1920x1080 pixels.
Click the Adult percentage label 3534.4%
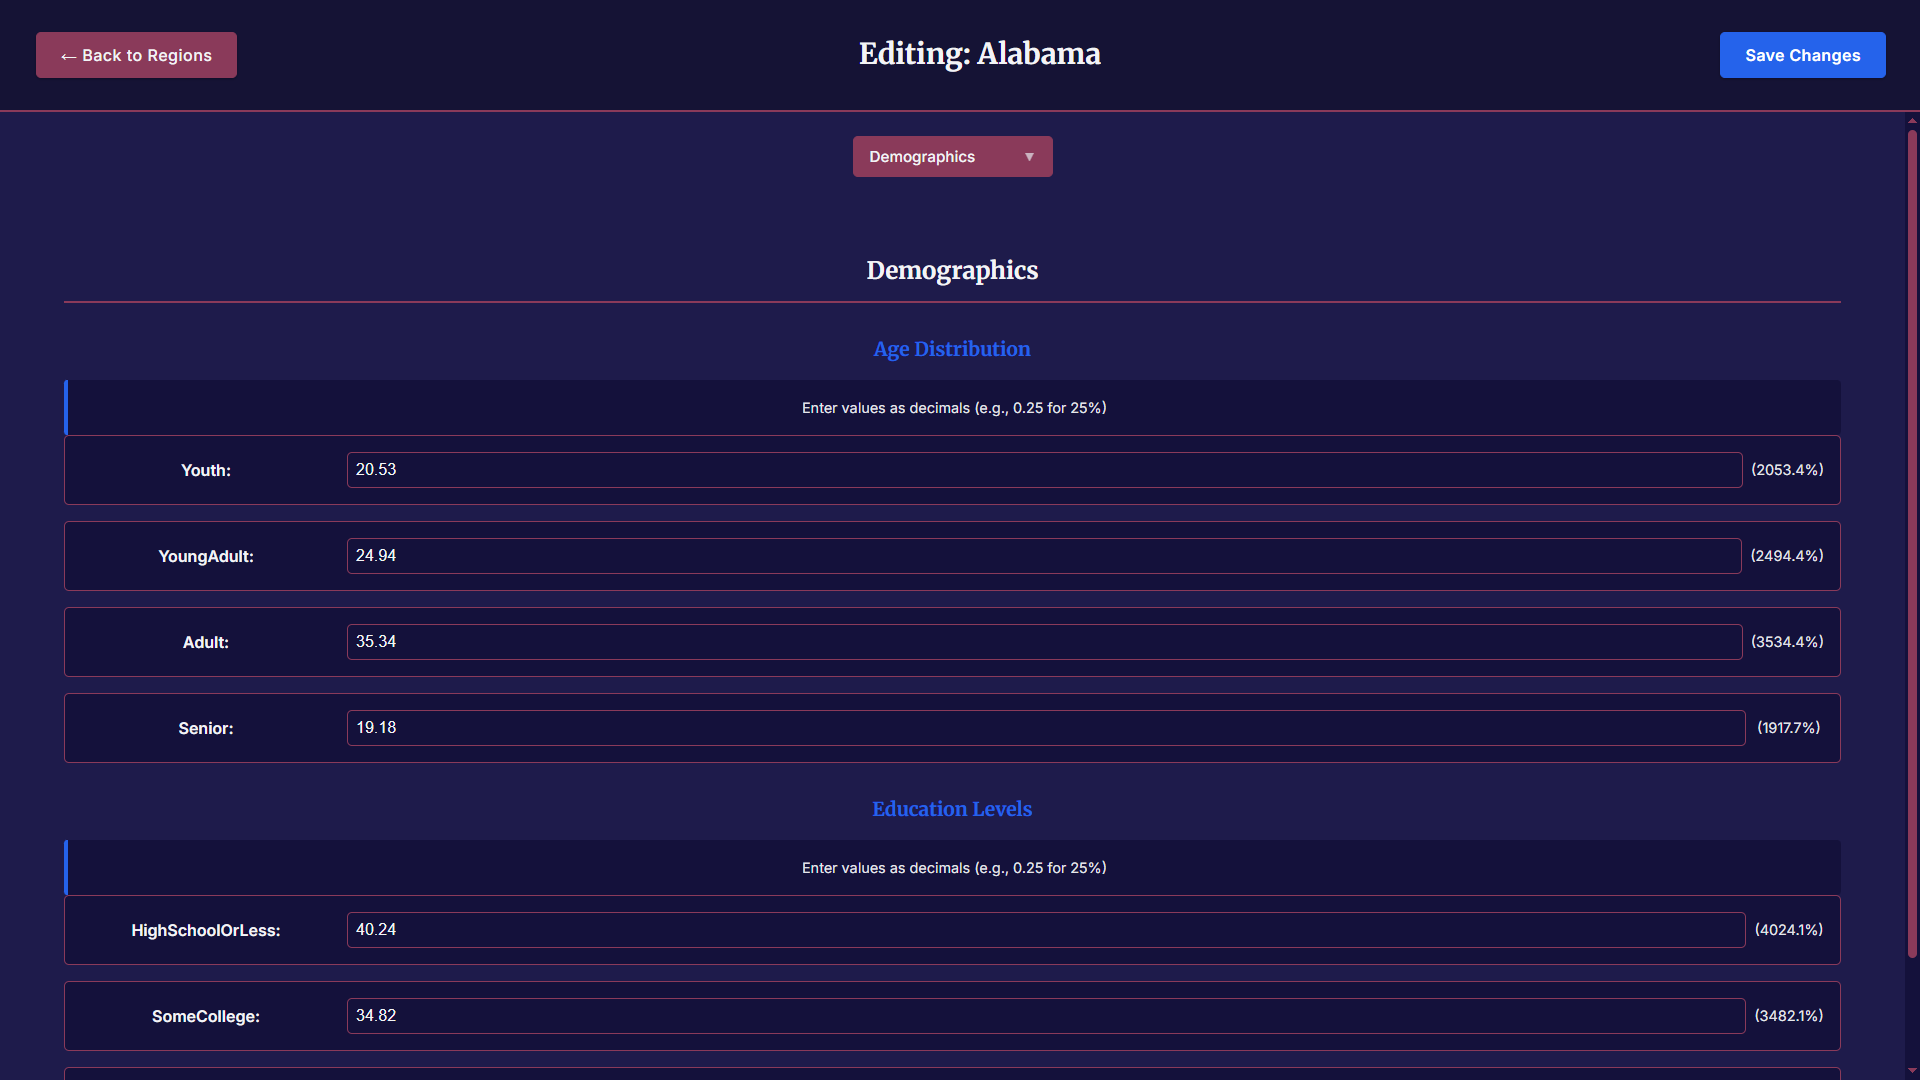pyautogui.click(x=1787, y=642)
